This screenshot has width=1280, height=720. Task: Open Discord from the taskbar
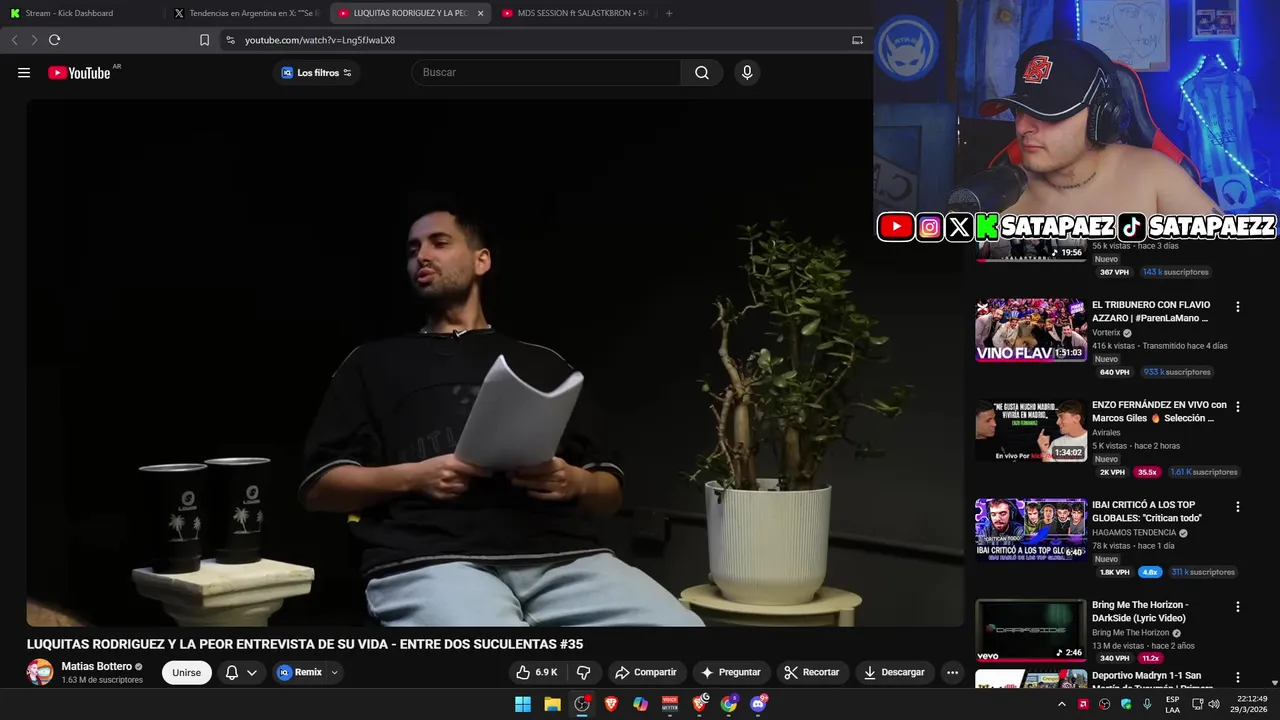pyautogui.click(x=758, y=704)
